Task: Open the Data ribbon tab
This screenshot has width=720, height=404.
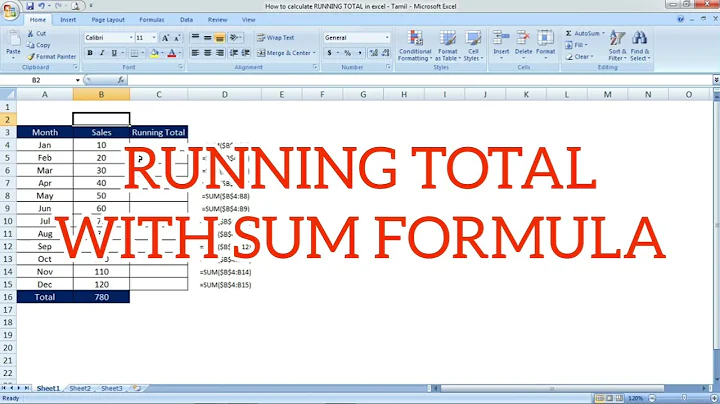Action: click(186, 20)
